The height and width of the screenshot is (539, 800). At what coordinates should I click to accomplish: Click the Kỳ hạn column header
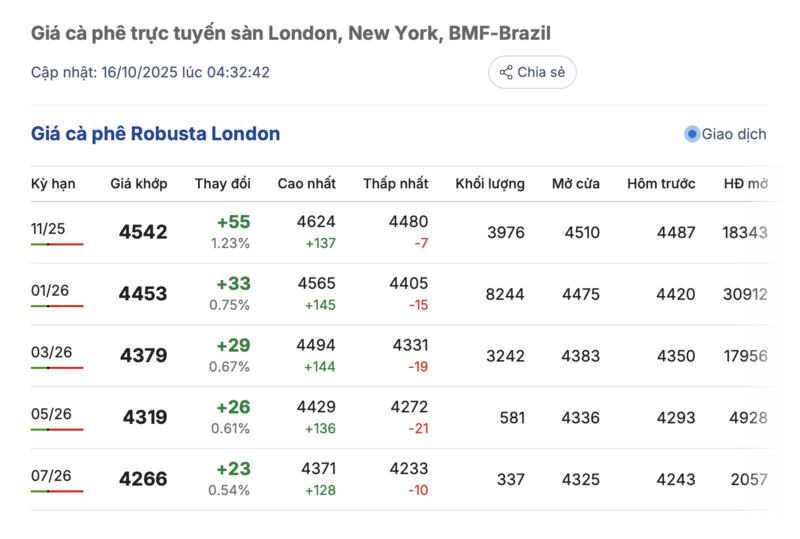pyautogui.click(x=53, y=184)
